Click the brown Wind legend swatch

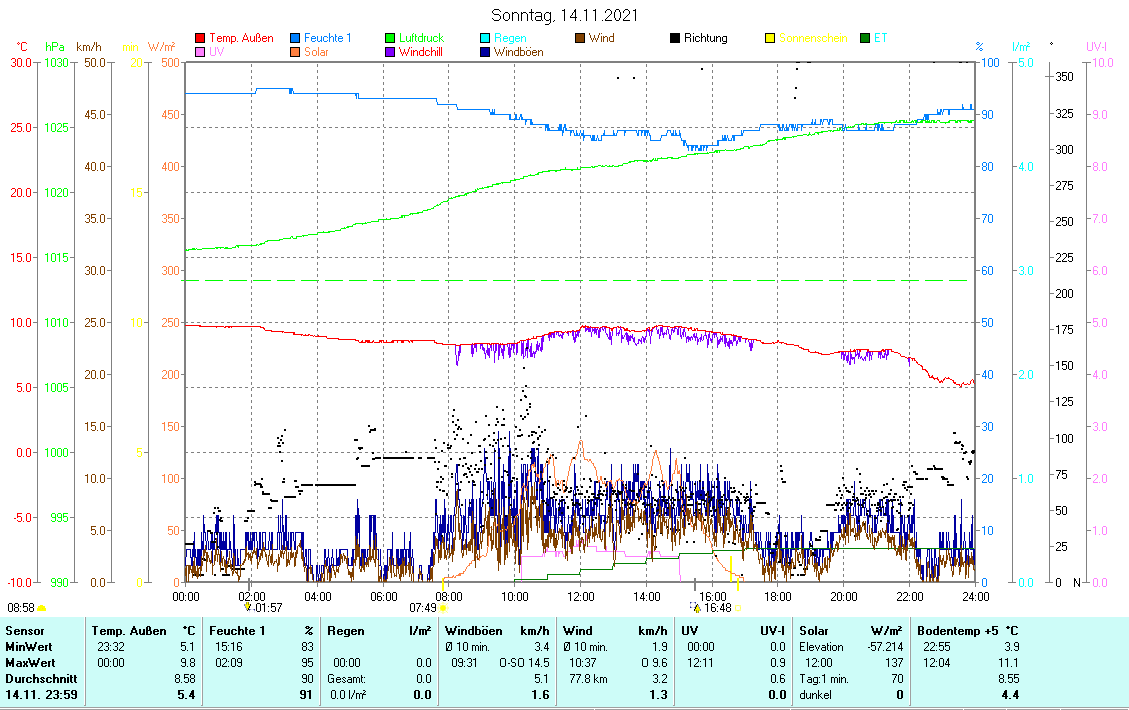[580, 39]
